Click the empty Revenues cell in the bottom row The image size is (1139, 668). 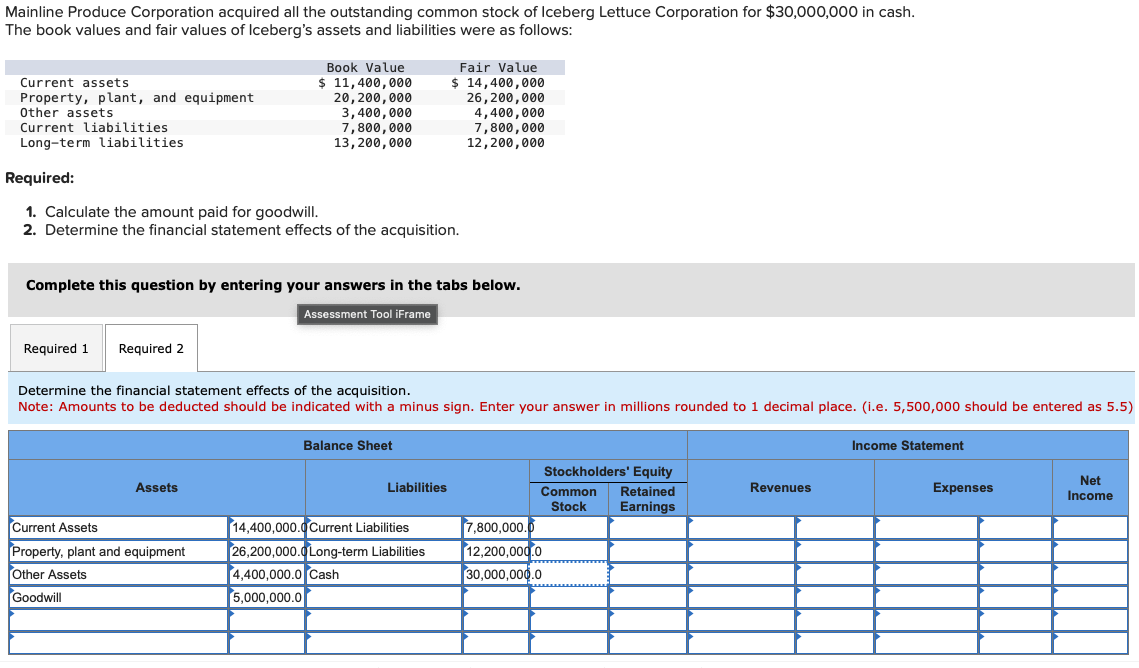(740, 643)
